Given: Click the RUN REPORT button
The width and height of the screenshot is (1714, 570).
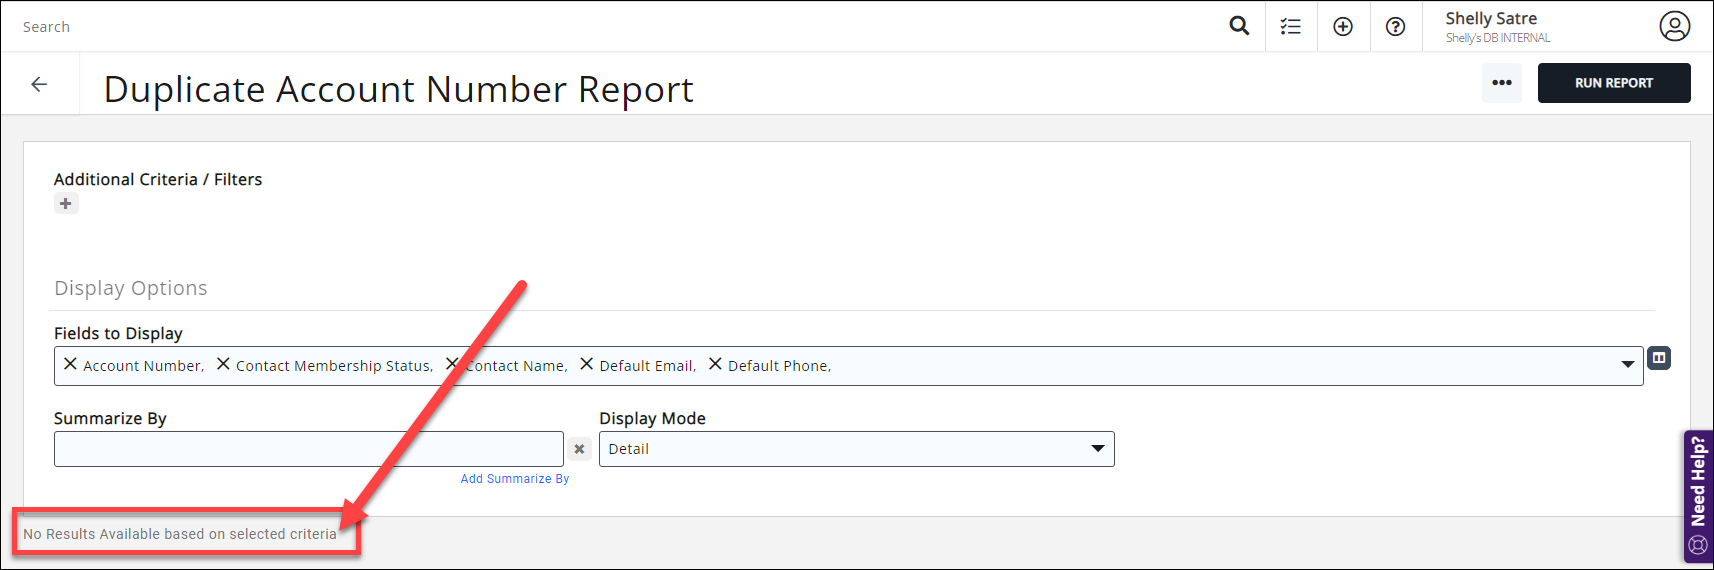Looking at the screenshot, I should click(1614, 83).
